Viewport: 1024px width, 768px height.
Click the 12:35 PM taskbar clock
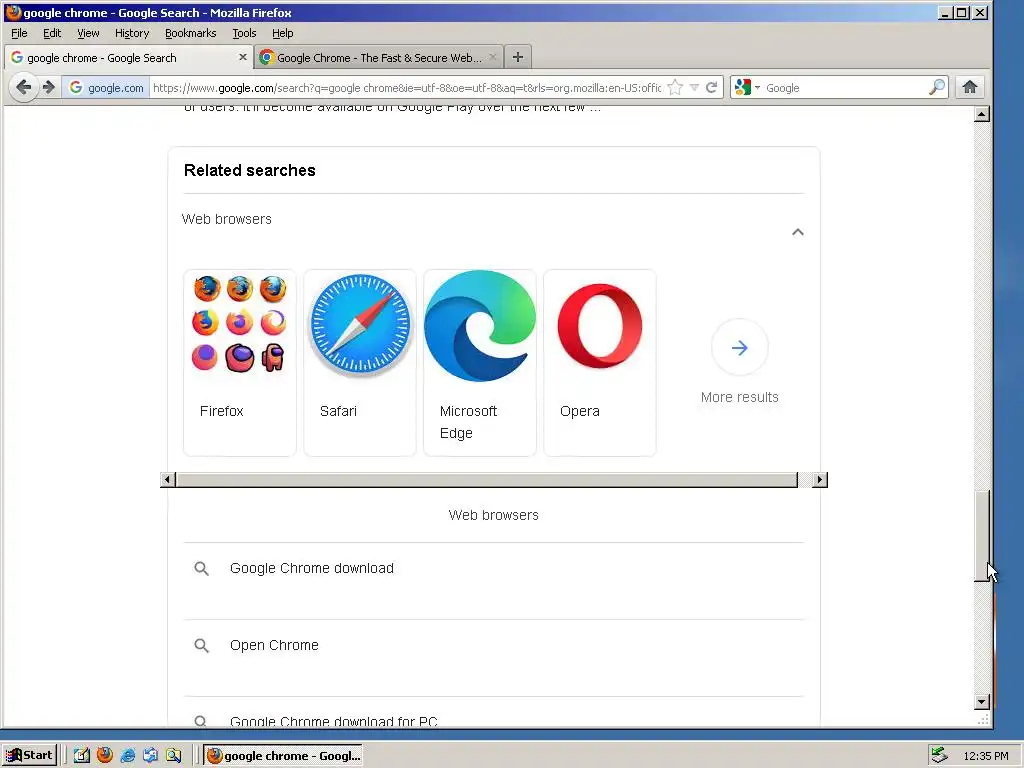[985, 756]
